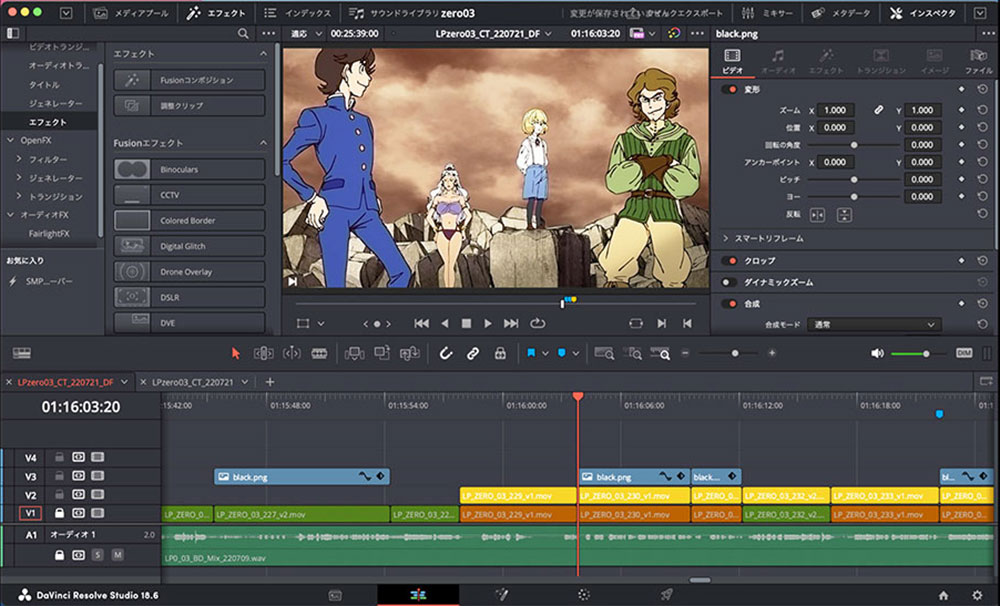The height and width of the screenshot is (606, 1000).
Task: Click the search magnifier in effects panel
Action: (x=243, y=33)
